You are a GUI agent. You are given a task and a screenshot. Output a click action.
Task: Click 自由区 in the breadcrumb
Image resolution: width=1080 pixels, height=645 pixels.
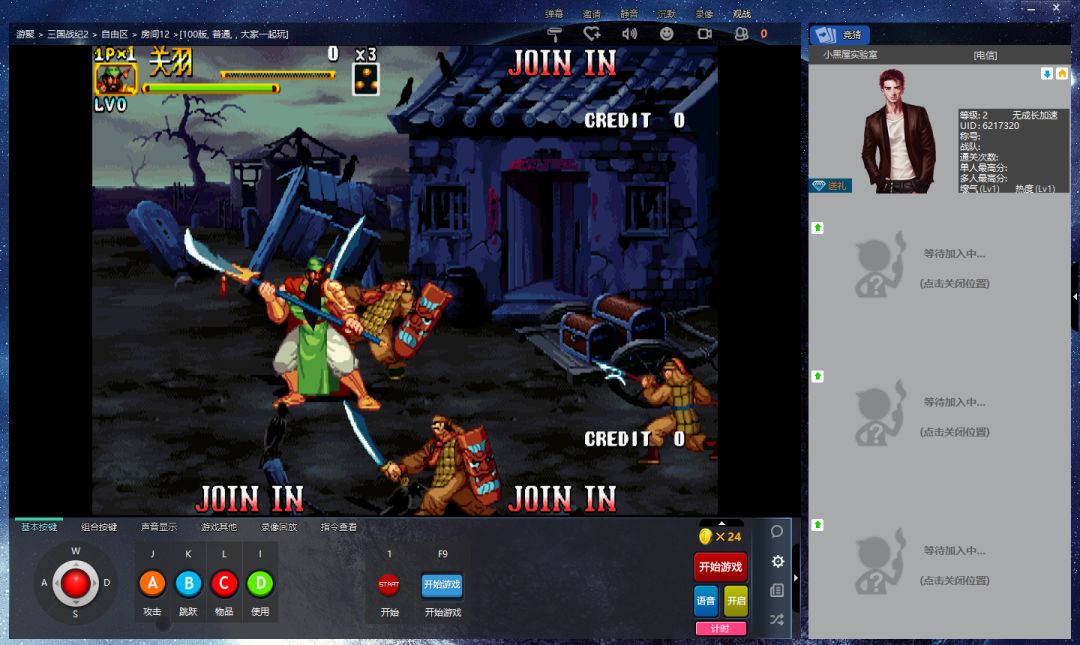tap(114, 34)
